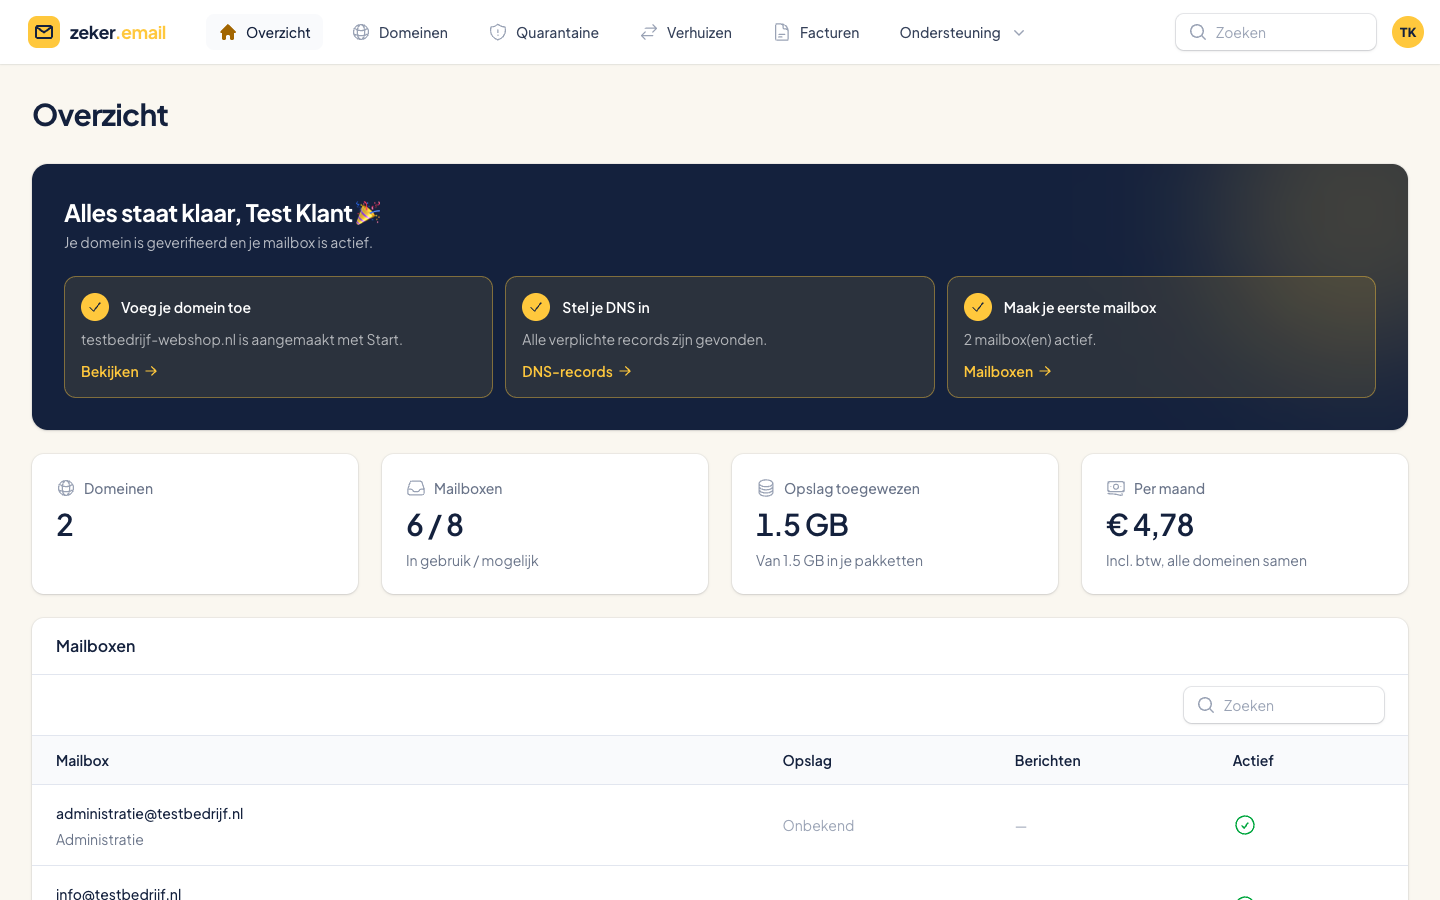Select administratie@testbedrijf.nl mailbox address

click(x=150, y=814)
